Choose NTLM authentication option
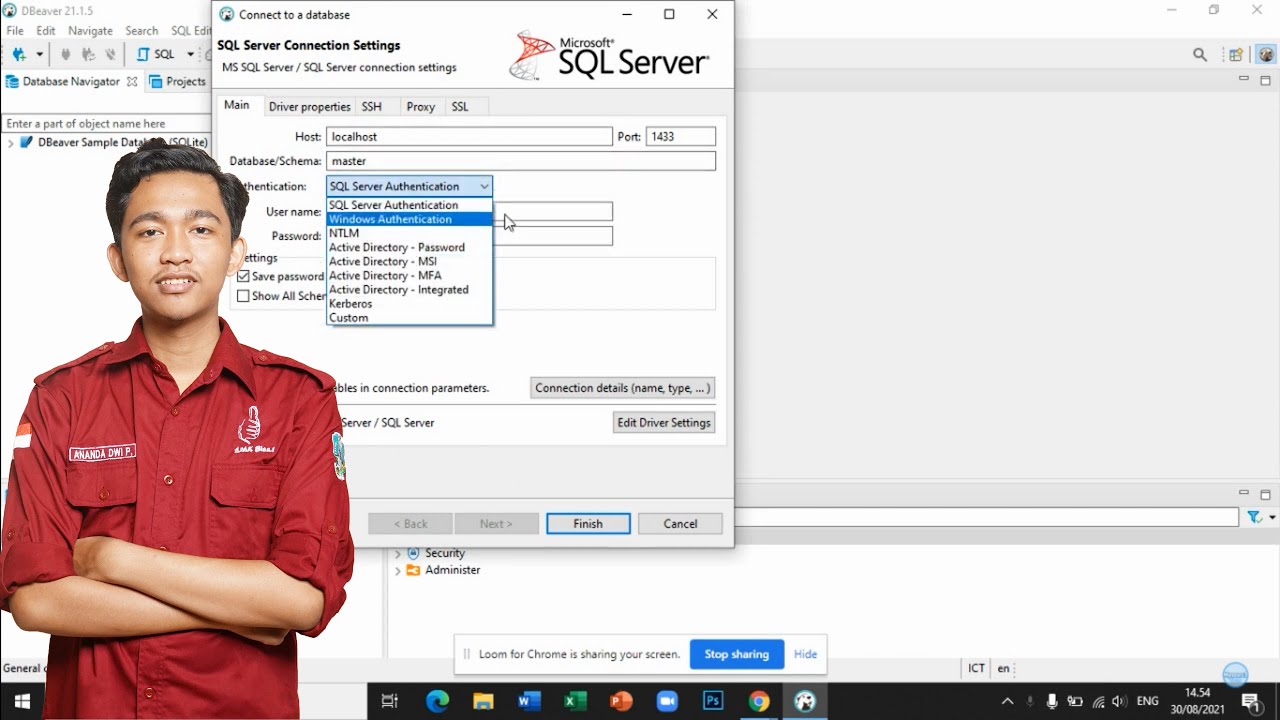1280x720 pixels. [410, 233]
